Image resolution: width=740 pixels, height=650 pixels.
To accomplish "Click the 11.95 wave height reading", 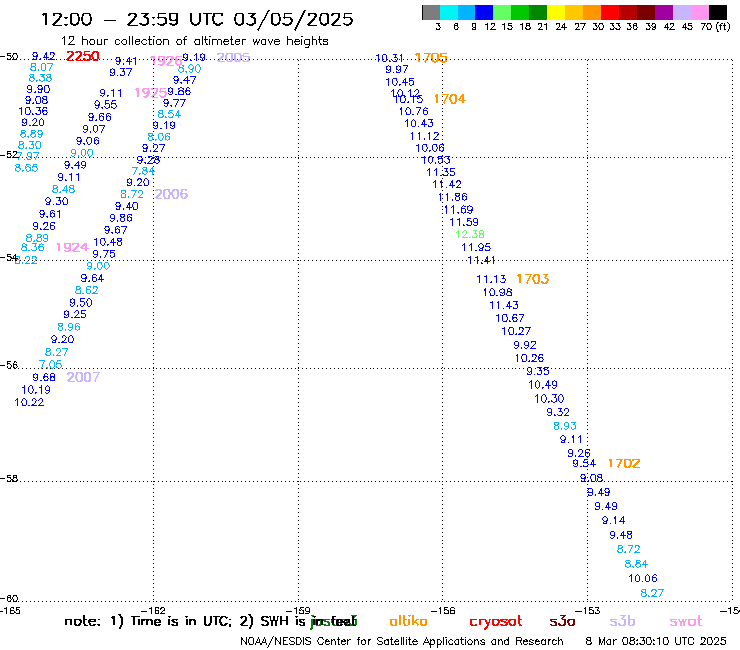I will click(476, 247).
